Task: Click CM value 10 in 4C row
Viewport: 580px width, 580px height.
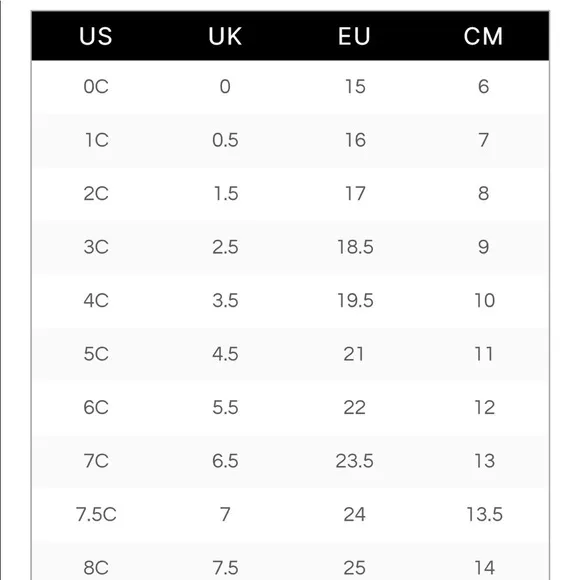Action: coord(485,300)
